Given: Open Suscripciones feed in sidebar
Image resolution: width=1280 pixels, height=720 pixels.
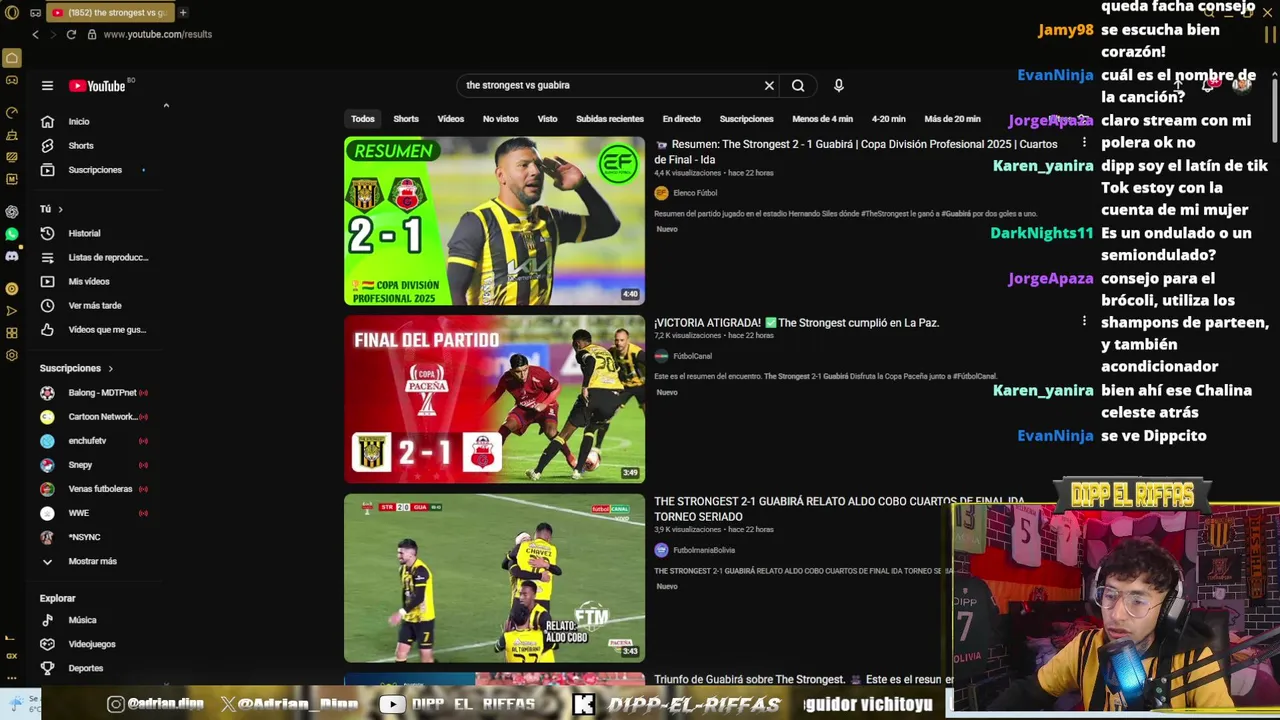Looking at the screenshot, I should click(94, 170).
